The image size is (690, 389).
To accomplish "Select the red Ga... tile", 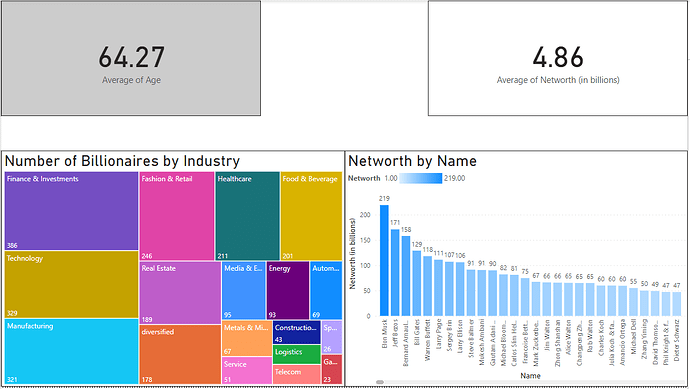I will click(332, 370).
